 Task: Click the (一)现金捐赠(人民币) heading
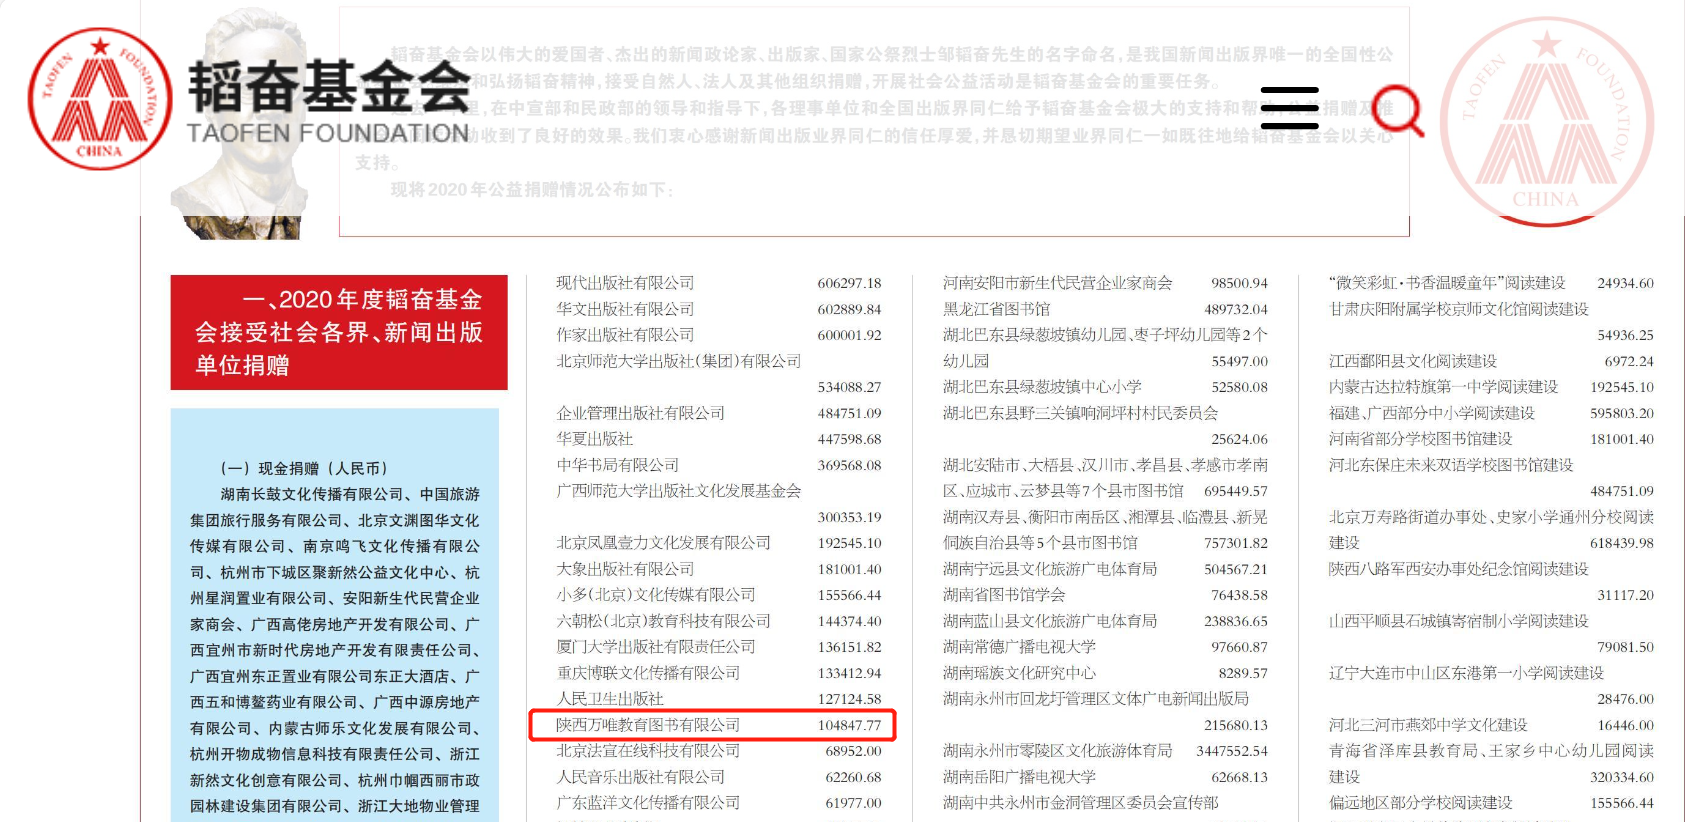pos(304,468)
